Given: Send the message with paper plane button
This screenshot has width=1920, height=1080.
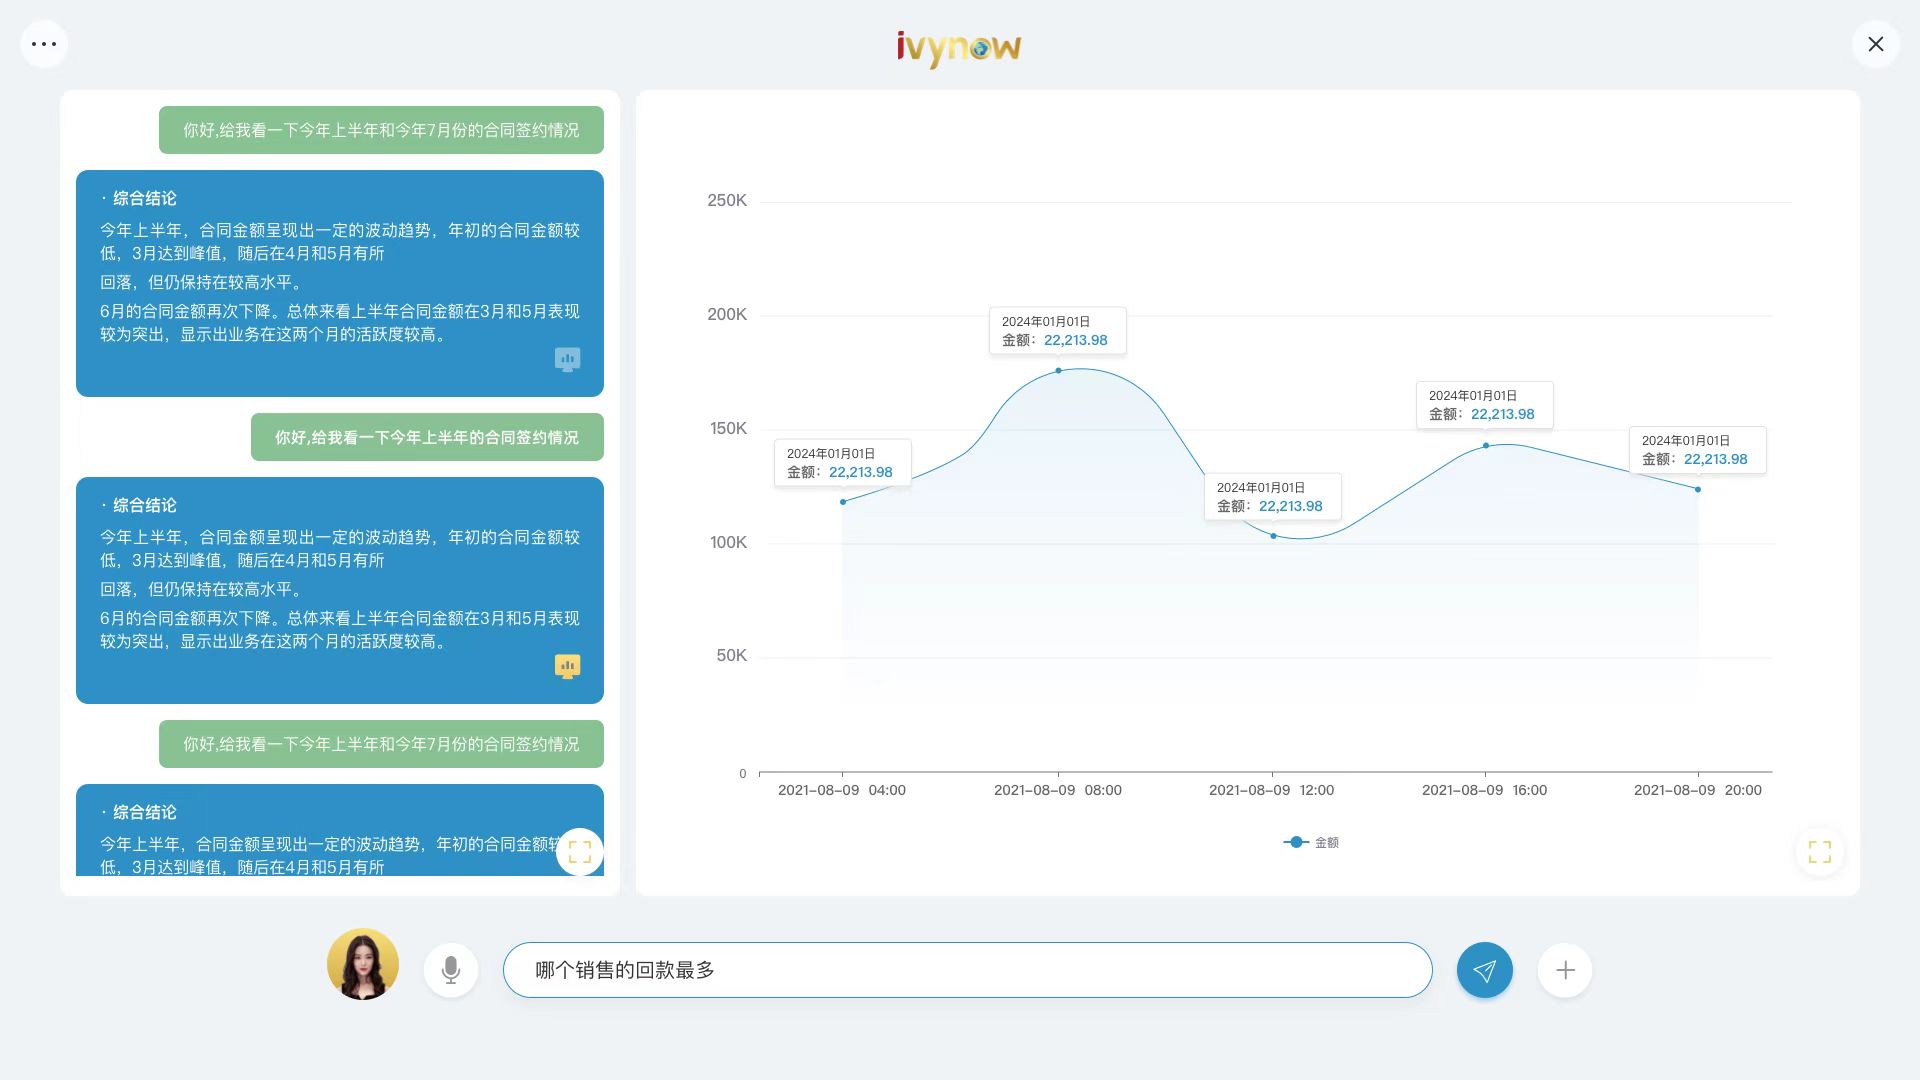Looking at the screenshot, I should pyautogui.click(x=1484, y=970).
